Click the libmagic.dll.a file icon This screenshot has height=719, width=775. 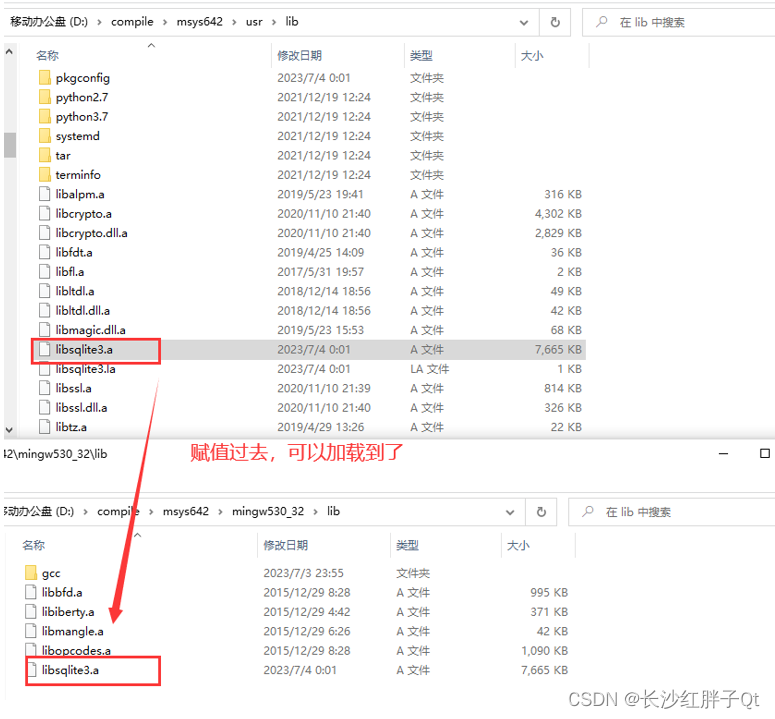click(44, 330)
